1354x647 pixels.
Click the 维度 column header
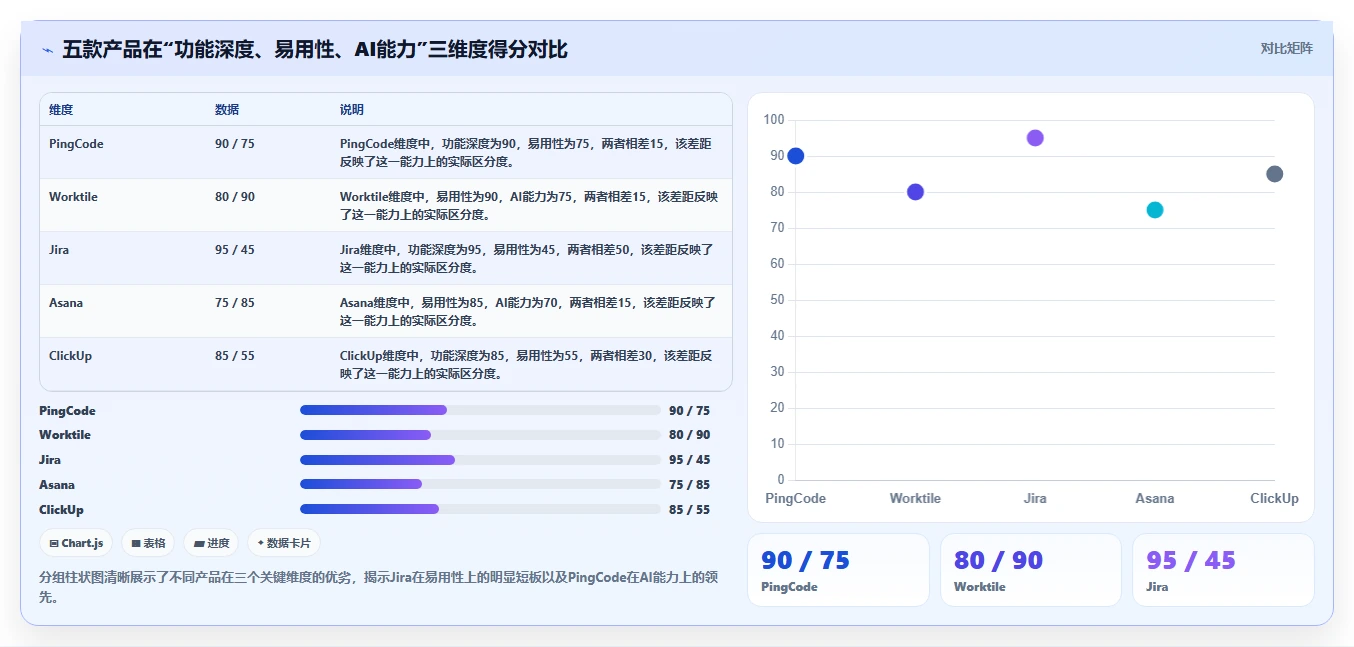(61, 110)
